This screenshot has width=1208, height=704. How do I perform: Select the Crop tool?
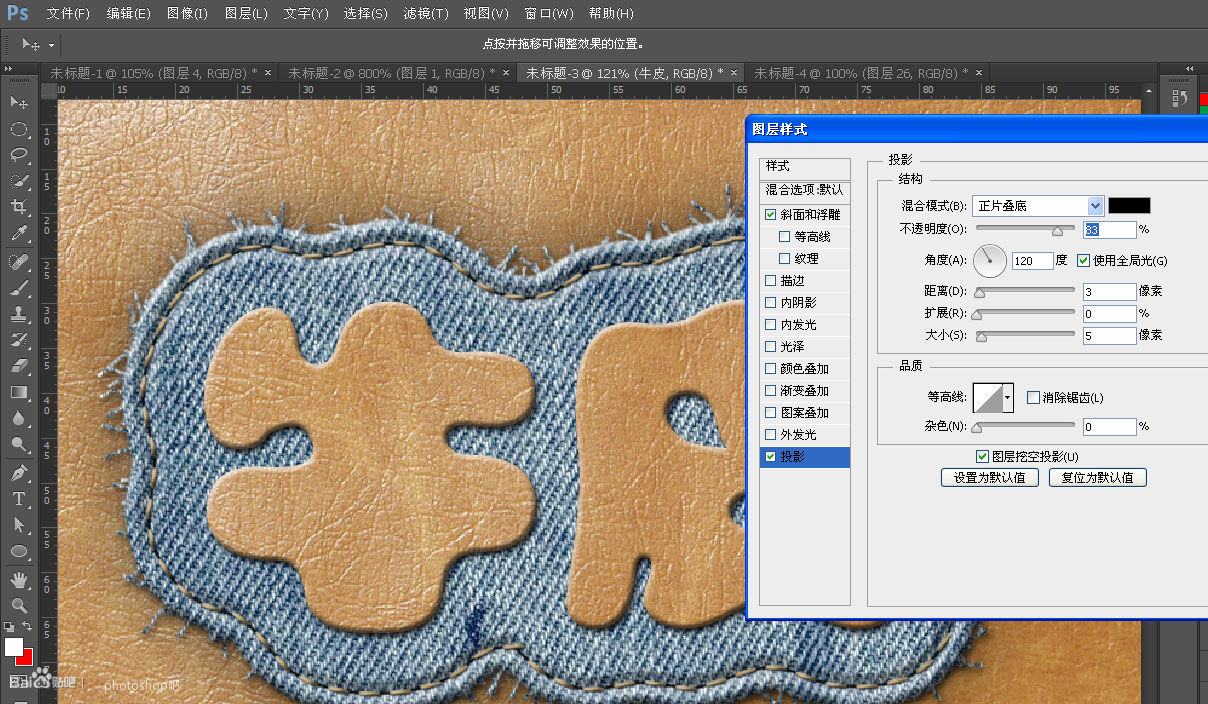19,207
